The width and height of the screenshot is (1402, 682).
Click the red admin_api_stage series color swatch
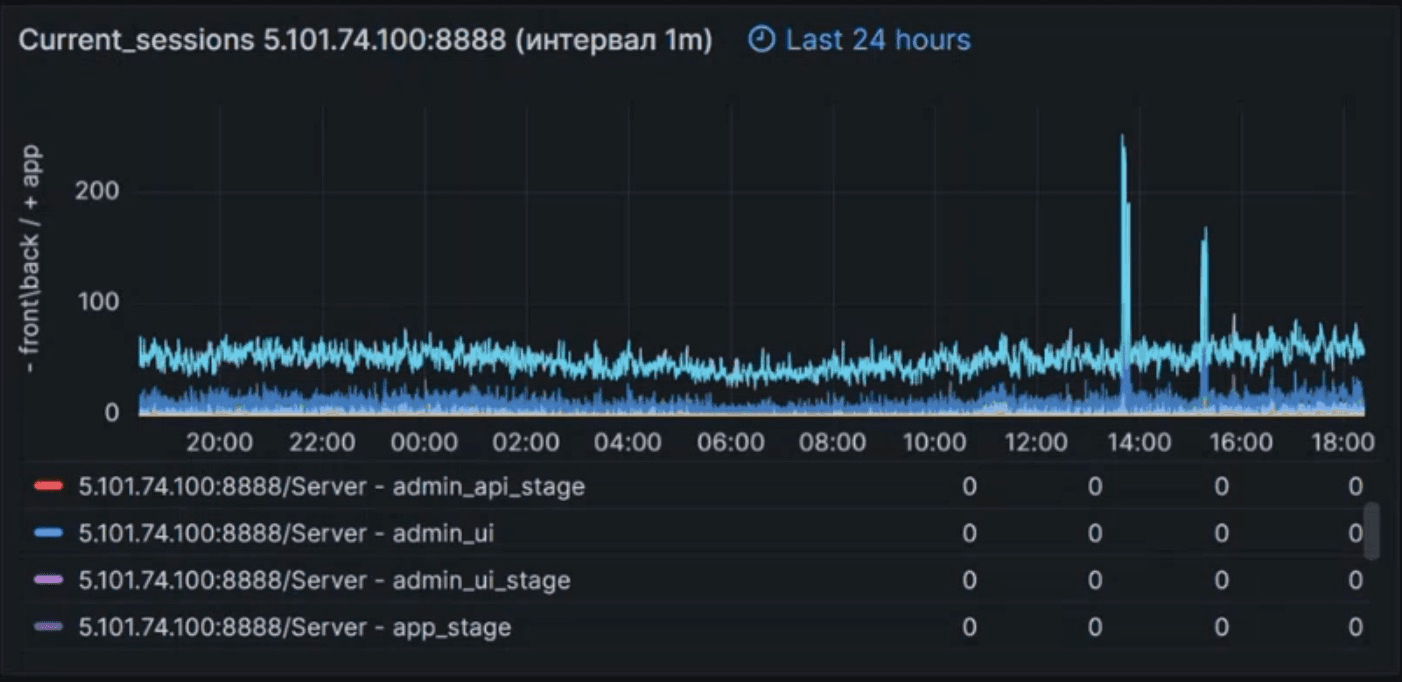(x=49, y=487)
